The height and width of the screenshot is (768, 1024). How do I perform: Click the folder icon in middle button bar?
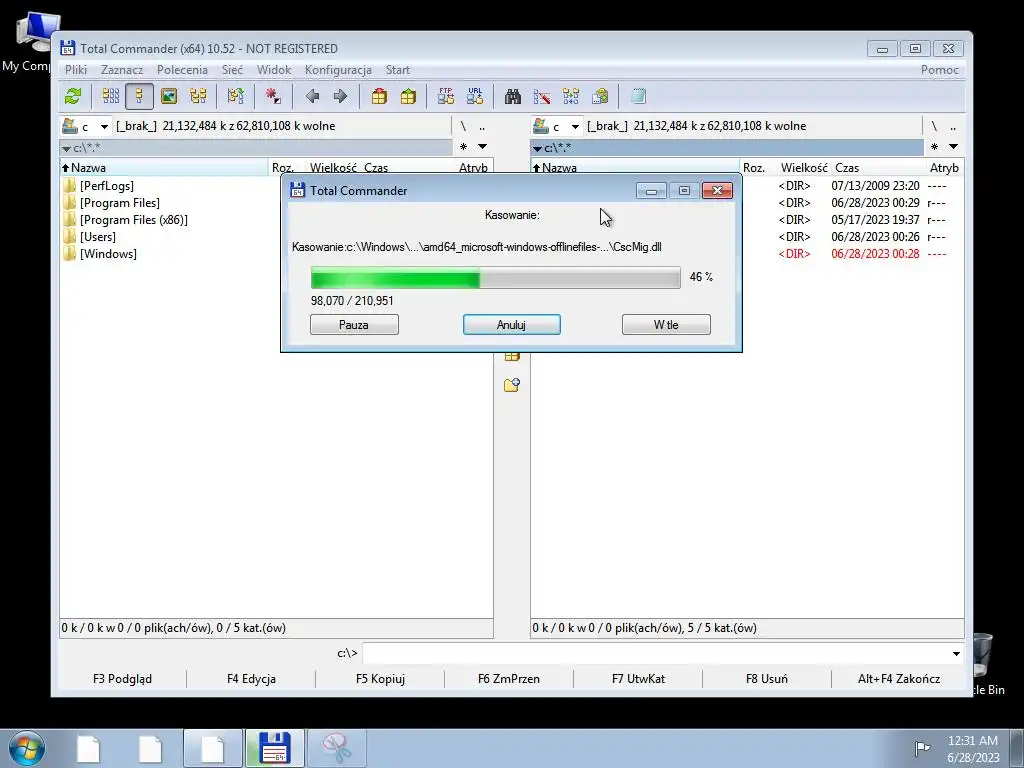pyautogui.click(x=512, y=385)
